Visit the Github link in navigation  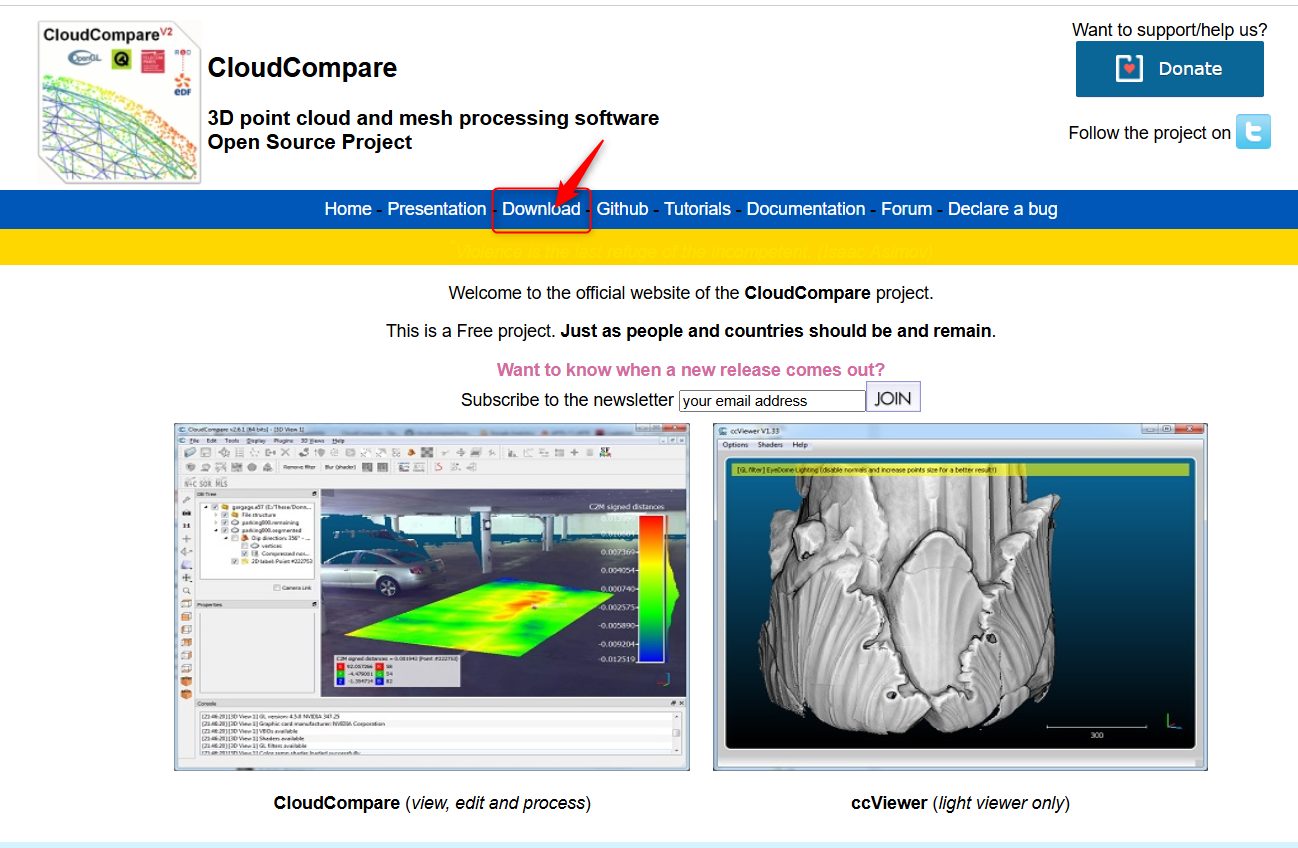pyautogui.click(x=622, y=209)
